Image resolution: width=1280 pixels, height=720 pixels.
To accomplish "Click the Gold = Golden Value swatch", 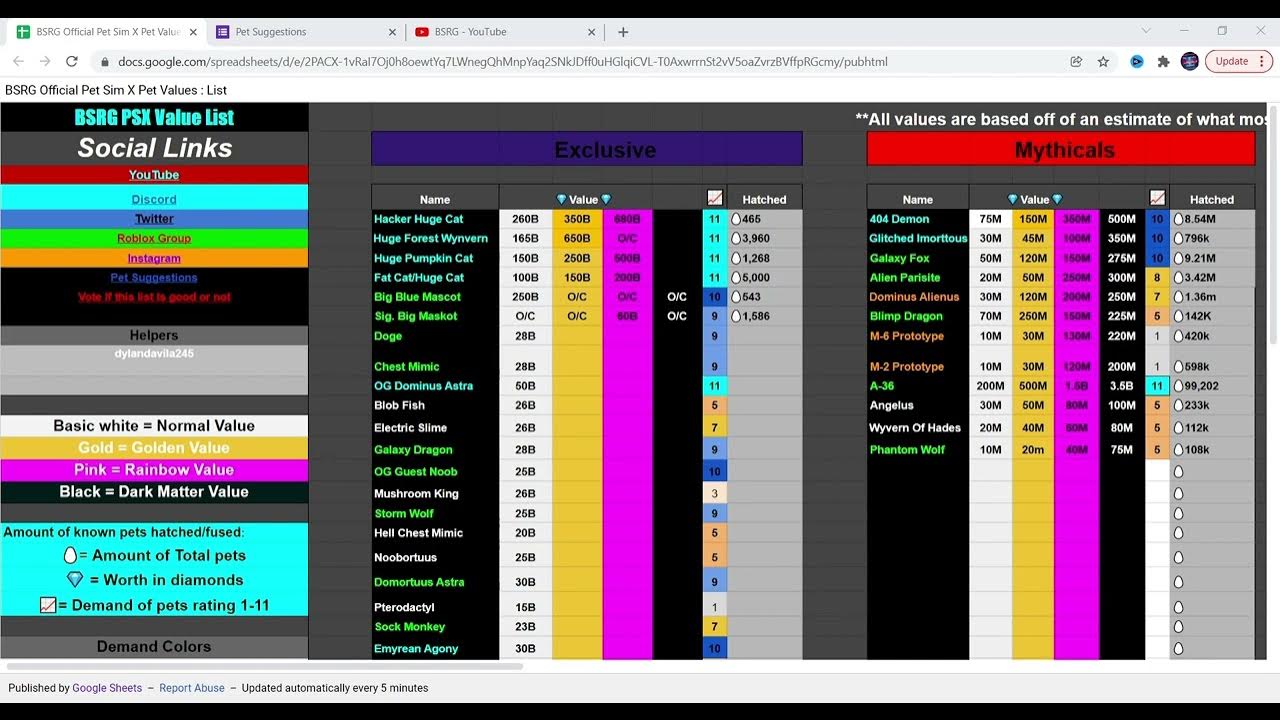I will pos(154,448).
